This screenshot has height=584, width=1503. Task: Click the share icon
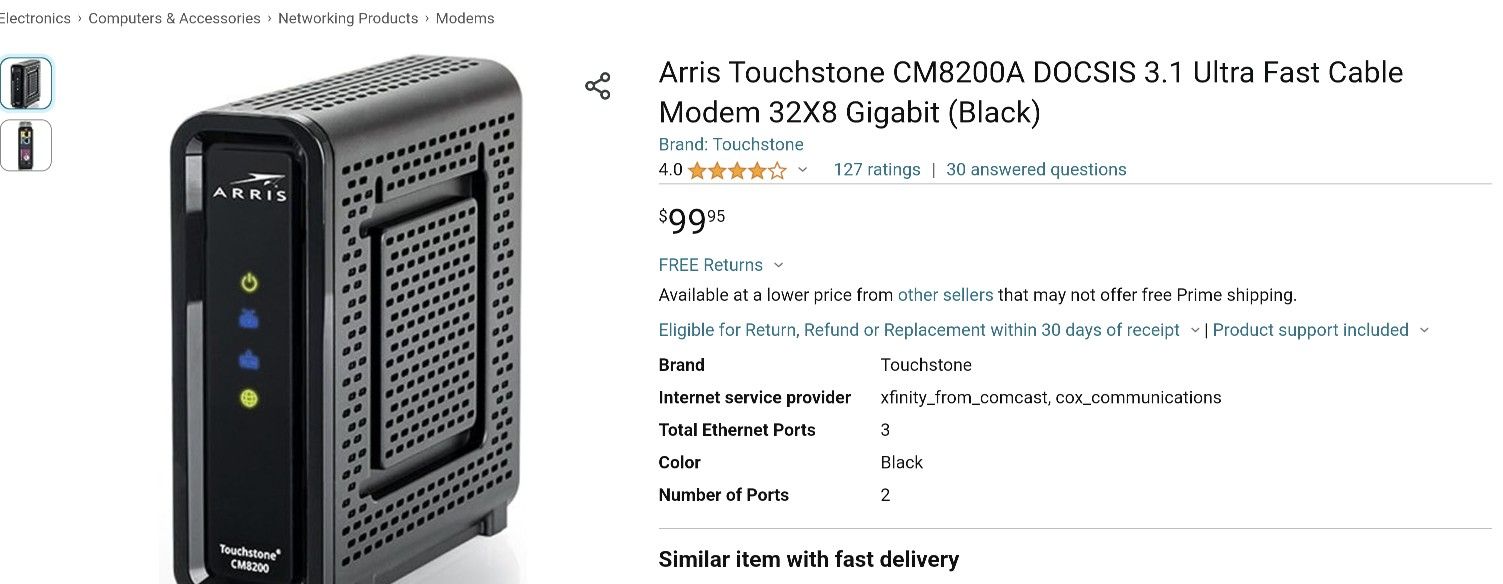(598, 87)
